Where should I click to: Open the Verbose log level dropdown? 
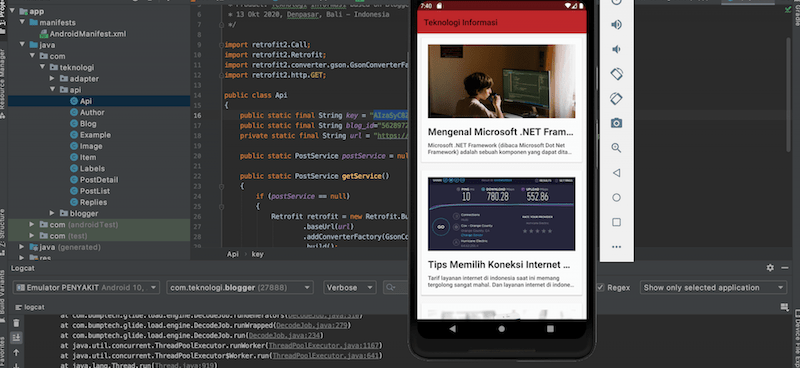(x=349, y=287)
